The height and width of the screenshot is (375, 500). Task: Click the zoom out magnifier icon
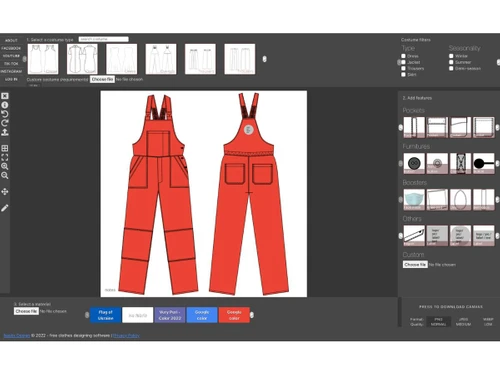[5, 175]
